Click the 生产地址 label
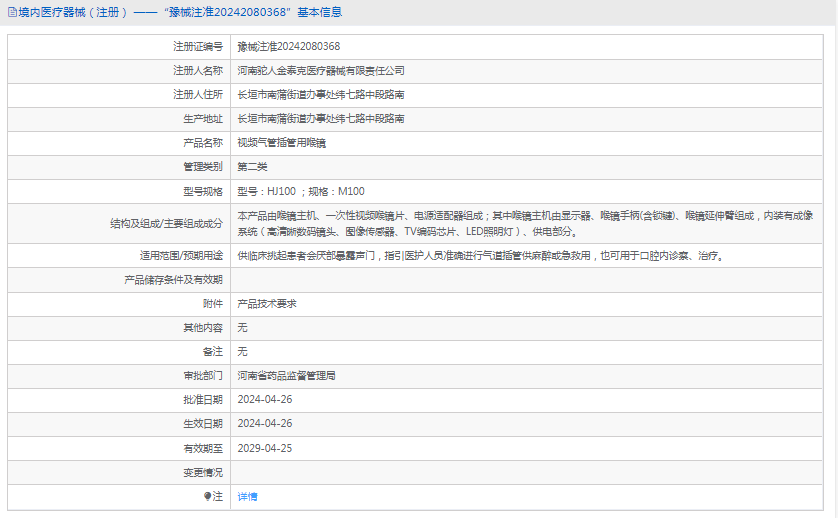 [203, 119]
